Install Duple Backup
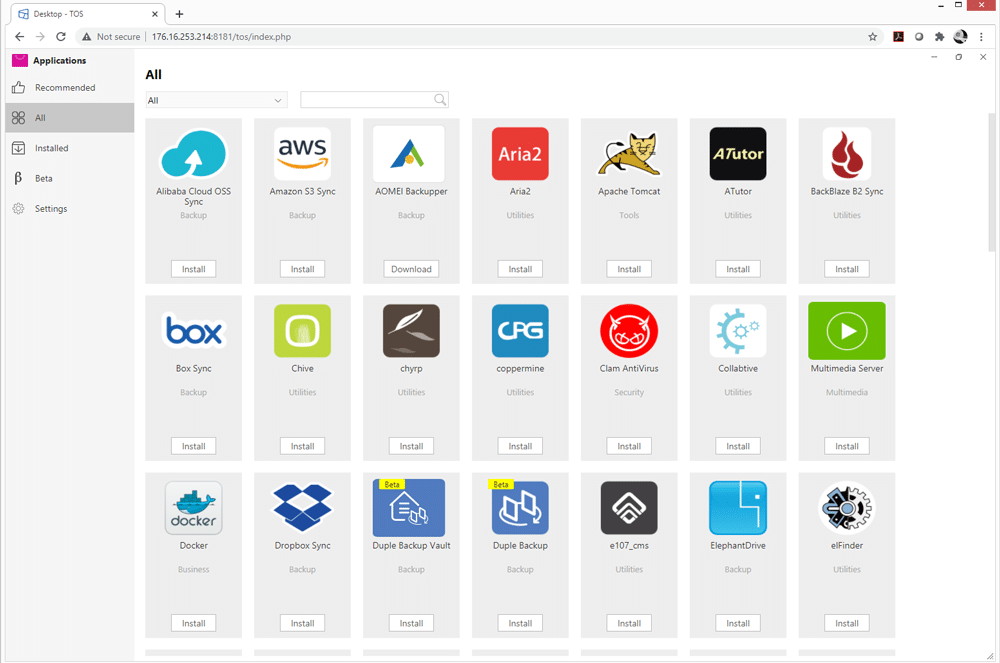The width and height of the screenshot is (1000, 663). (520, 623)
